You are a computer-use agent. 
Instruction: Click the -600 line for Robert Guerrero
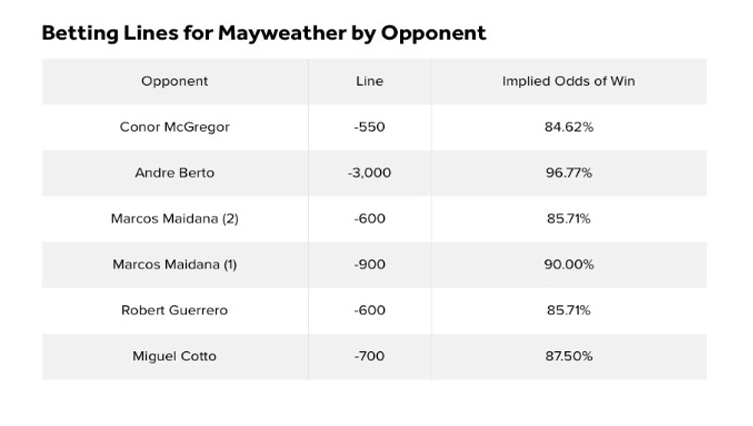click(369, 310)
